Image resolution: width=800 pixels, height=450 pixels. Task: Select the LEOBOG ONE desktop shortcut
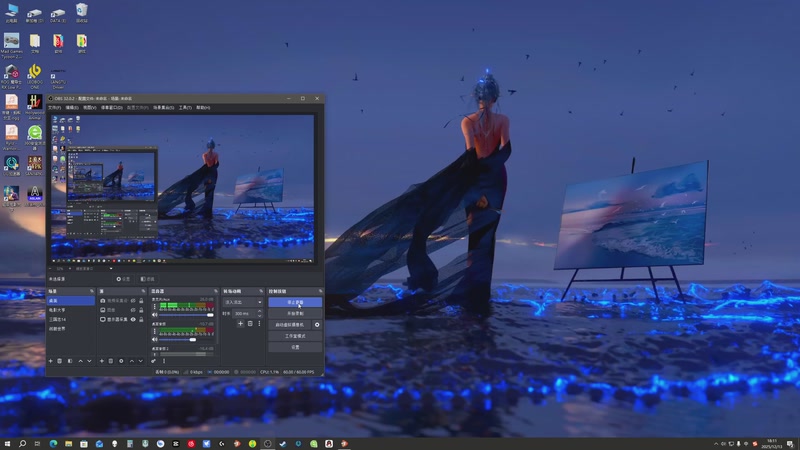pyautogui.click(x=35, y=77)
